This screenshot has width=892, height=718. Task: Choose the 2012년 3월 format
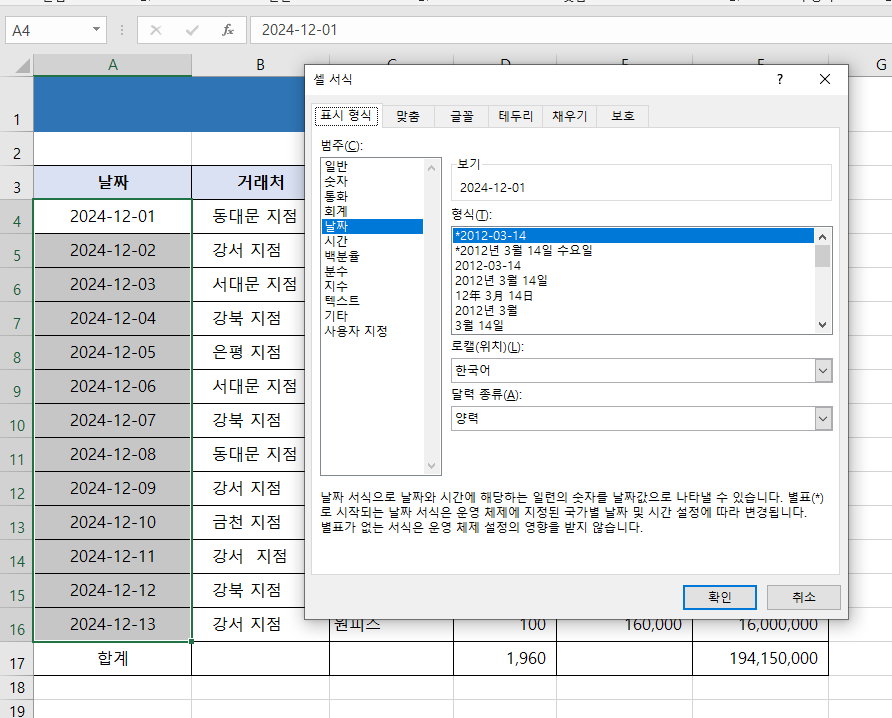(x=633, y=311)
